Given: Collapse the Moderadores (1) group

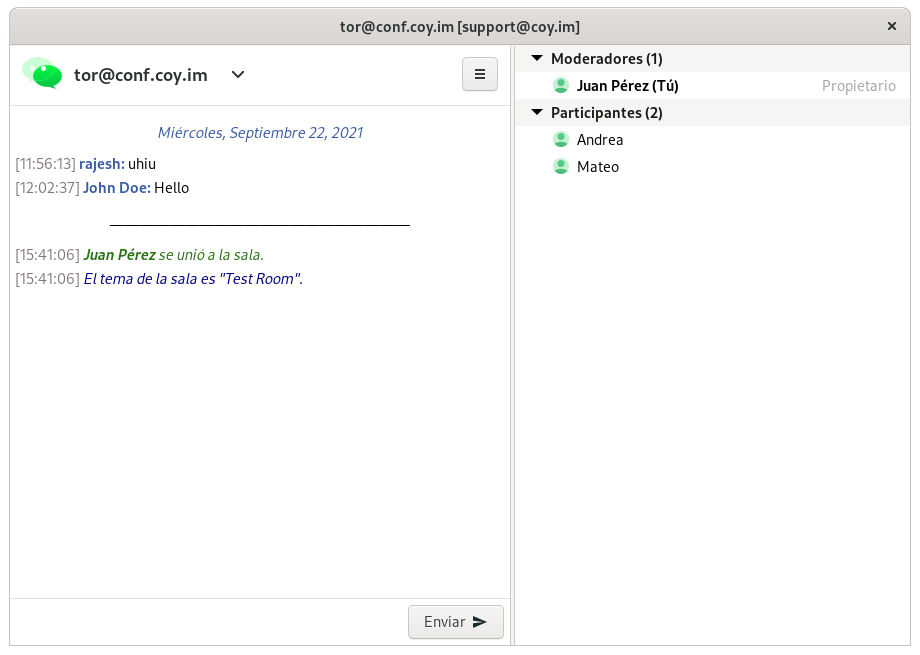Looking at the screenshot, I should pos(537,59).
